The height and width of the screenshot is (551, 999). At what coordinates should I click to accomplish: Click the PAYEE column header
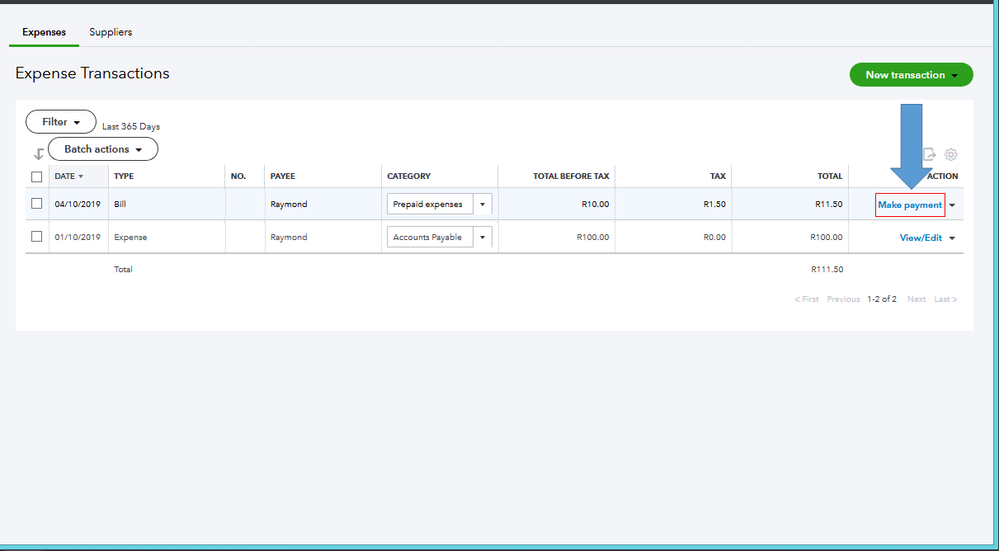(283, 176)
